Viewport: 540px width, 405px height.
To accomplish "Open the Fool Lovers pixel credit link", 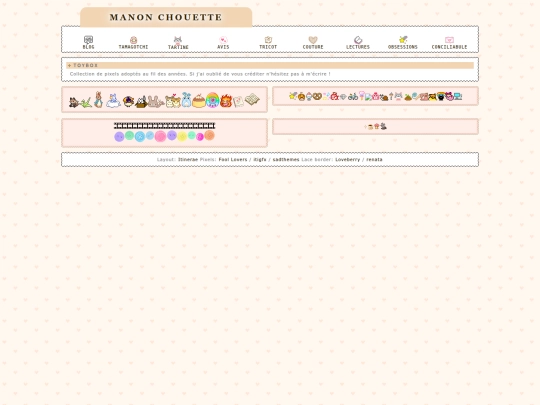I will point(233,159).
